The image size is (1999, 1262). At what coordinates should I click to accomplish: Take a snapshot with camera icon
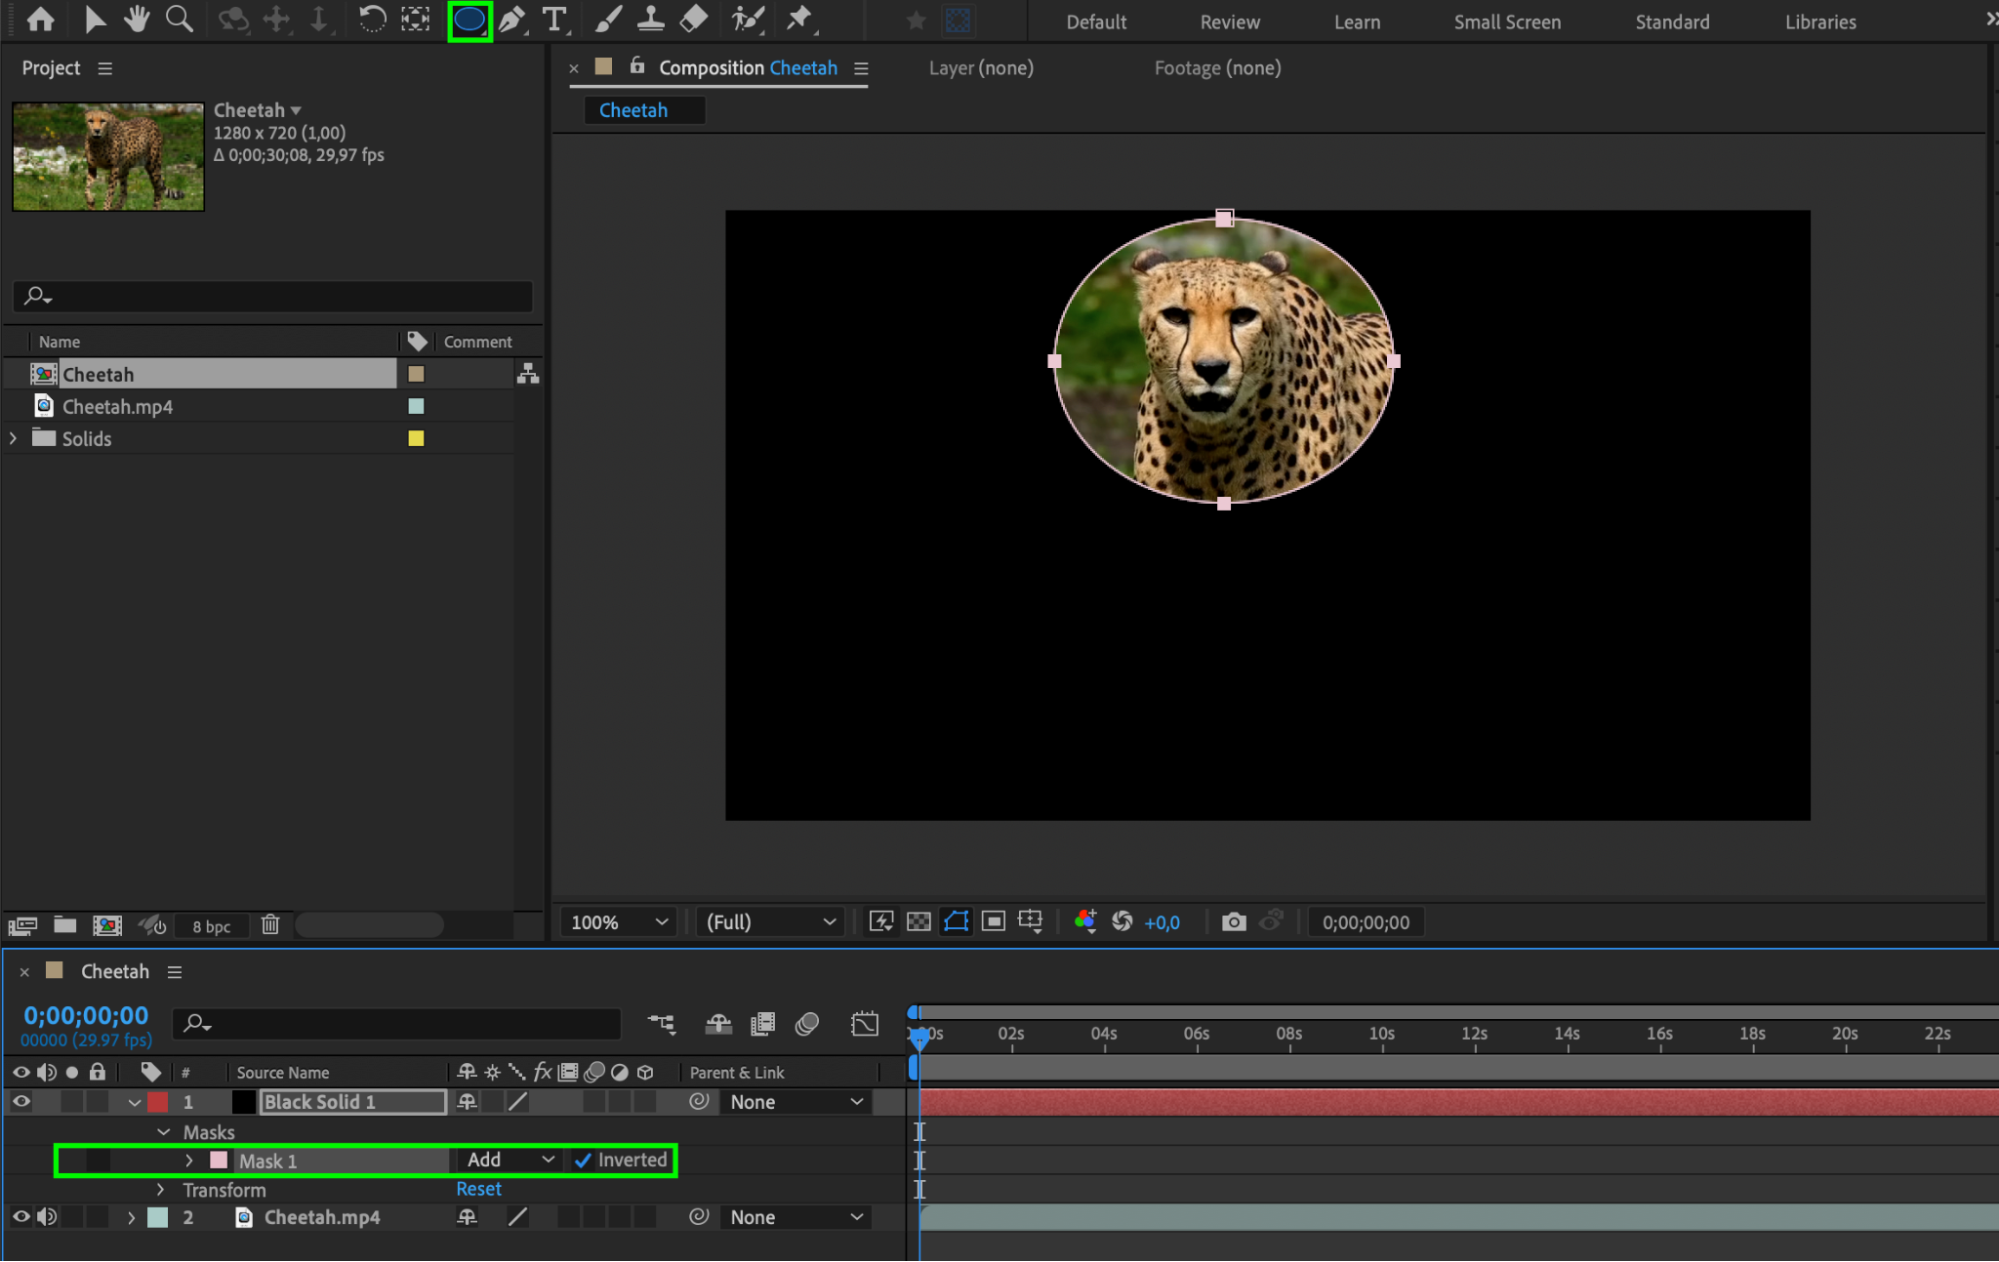tap(1233, 922)
